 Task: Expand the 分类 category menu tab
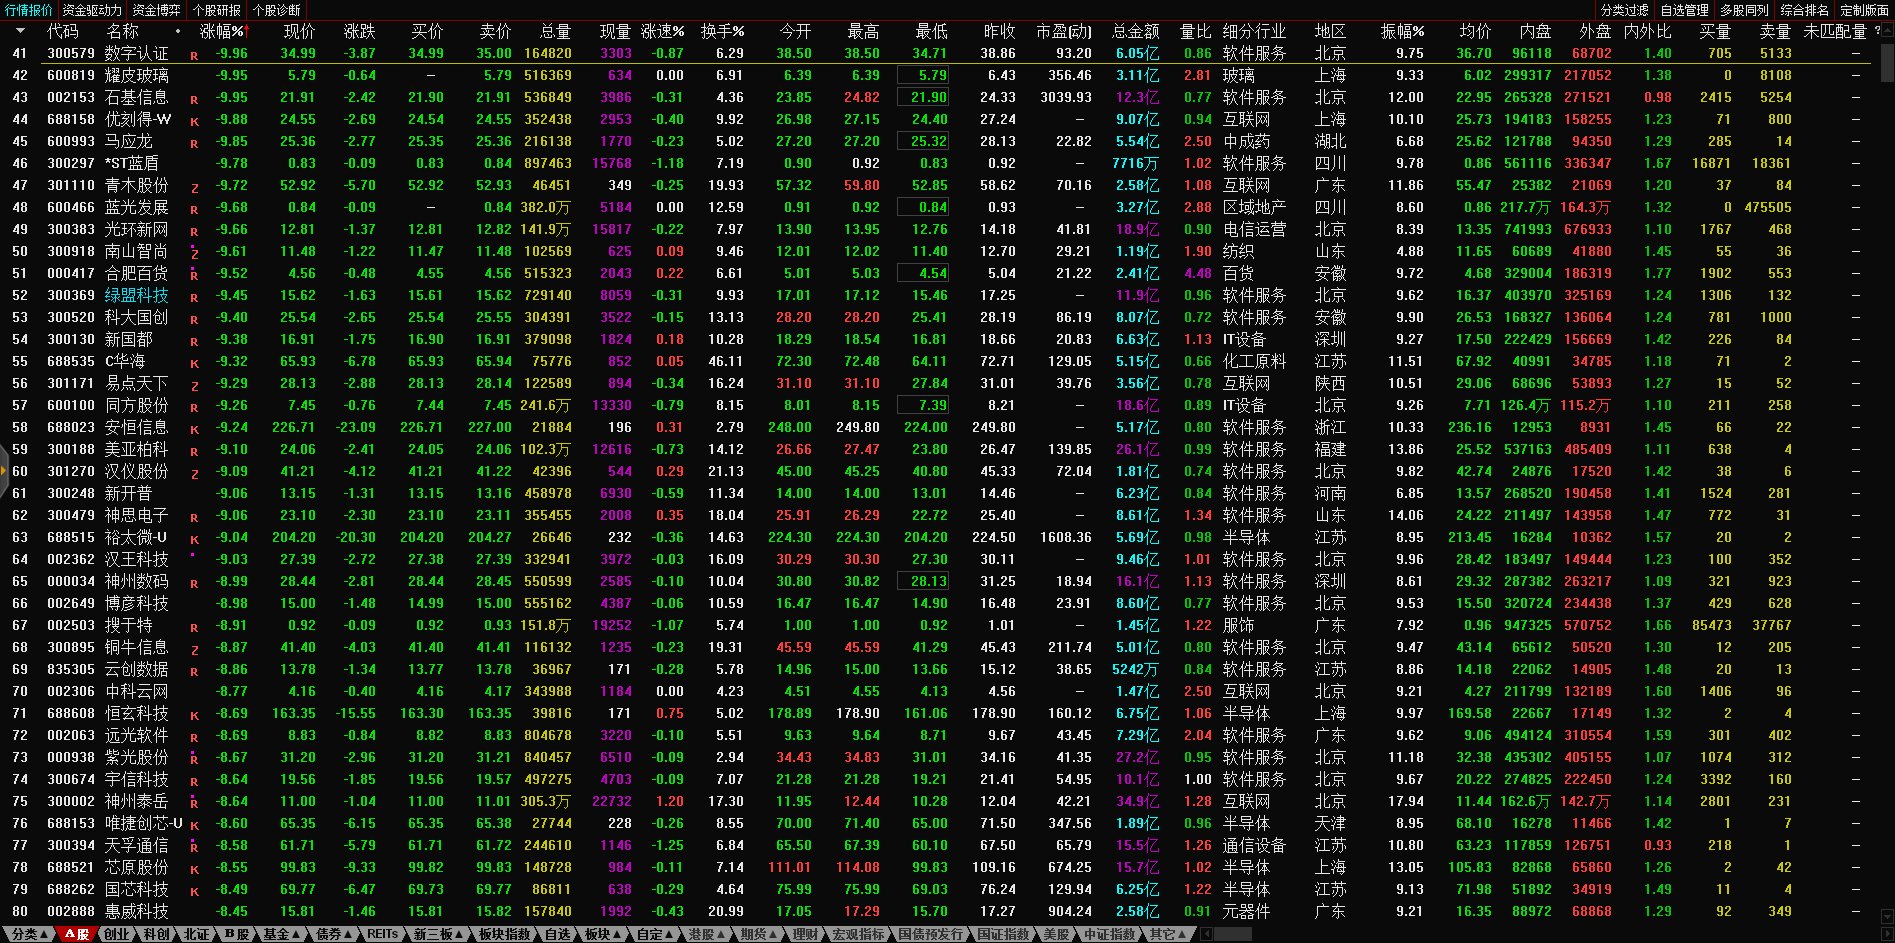30,934
